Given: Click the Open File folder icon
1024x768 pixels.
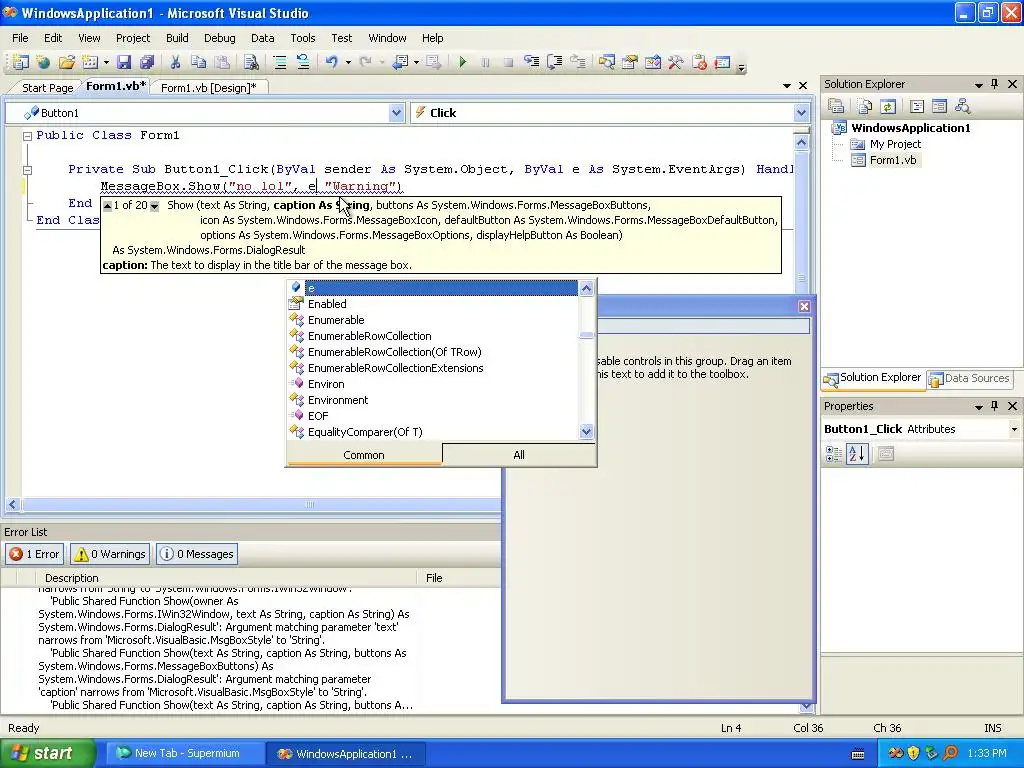Looking at the screenshot, I should coord(67,62).
